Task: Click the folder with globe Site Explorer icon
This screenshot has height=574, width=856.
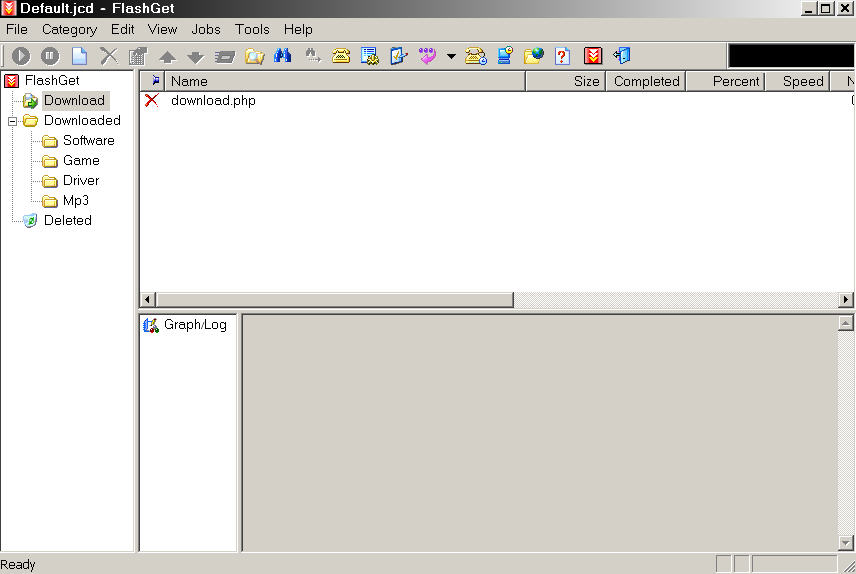Action: [x=534, y=56]
